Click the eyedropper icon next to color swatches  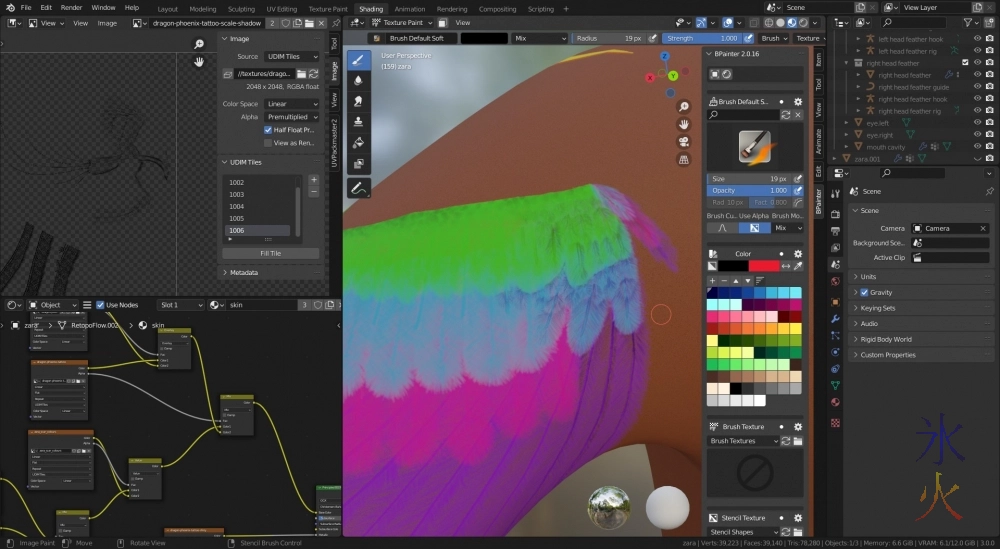pos(799,266)
